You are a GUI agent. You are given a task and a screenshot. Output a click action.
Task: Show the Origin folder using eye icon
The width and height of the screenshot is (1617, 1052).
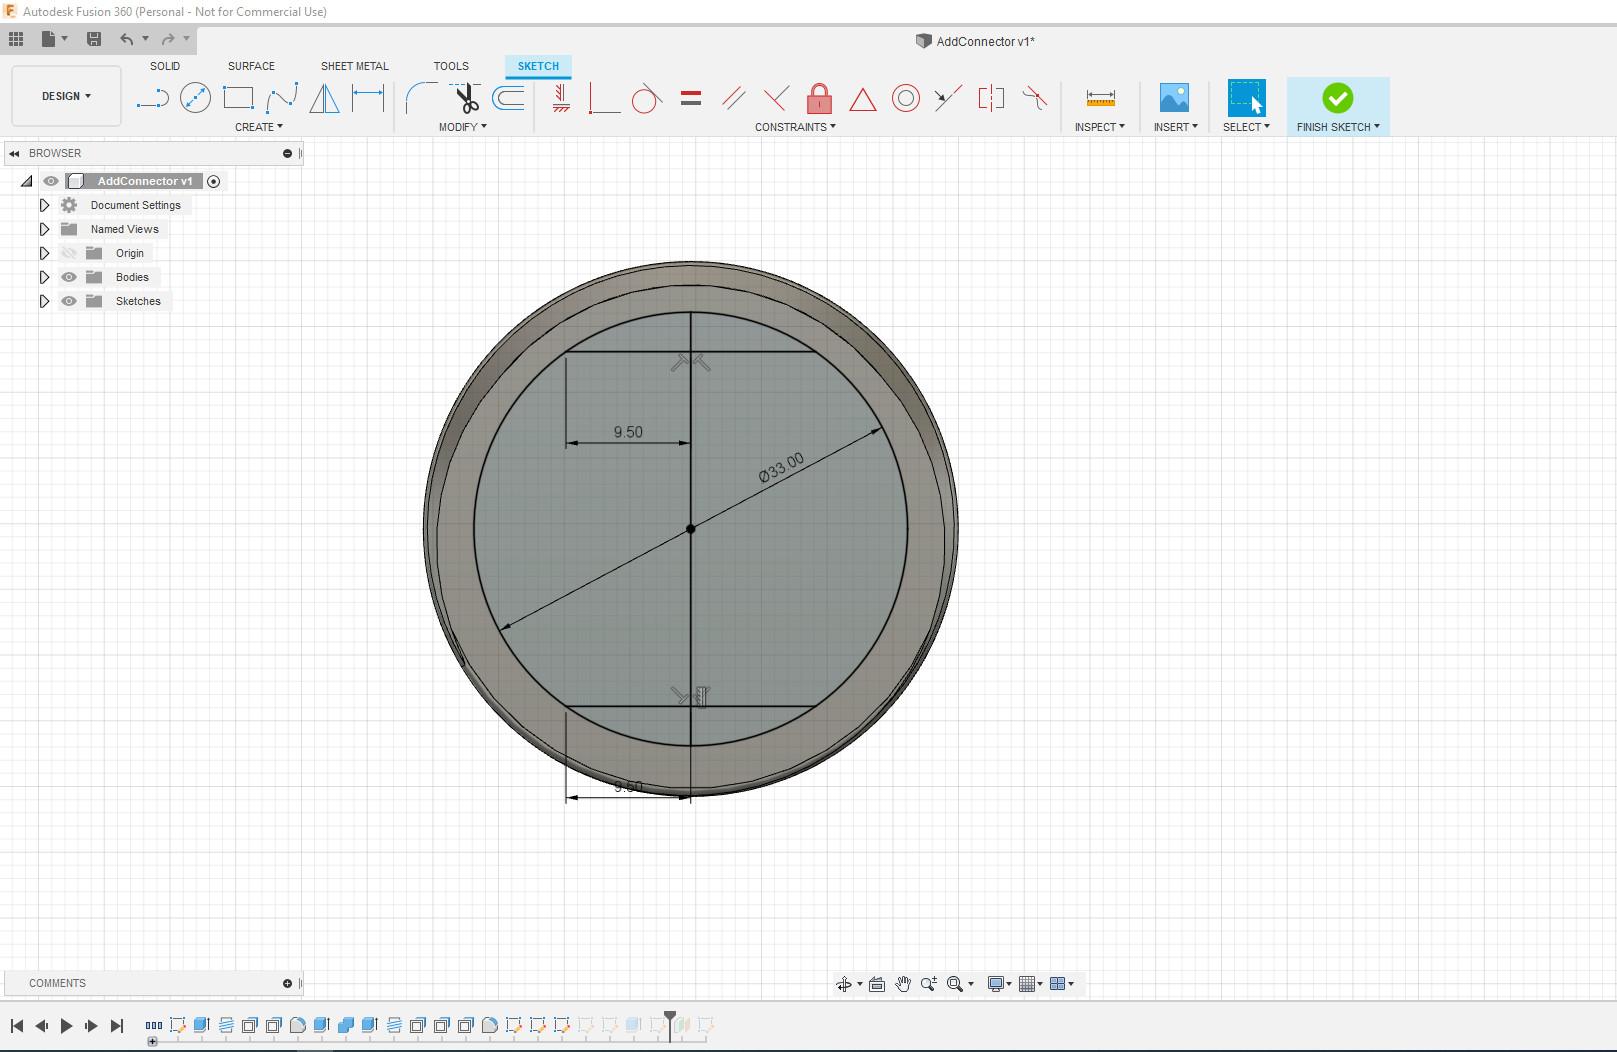point(69,253)
